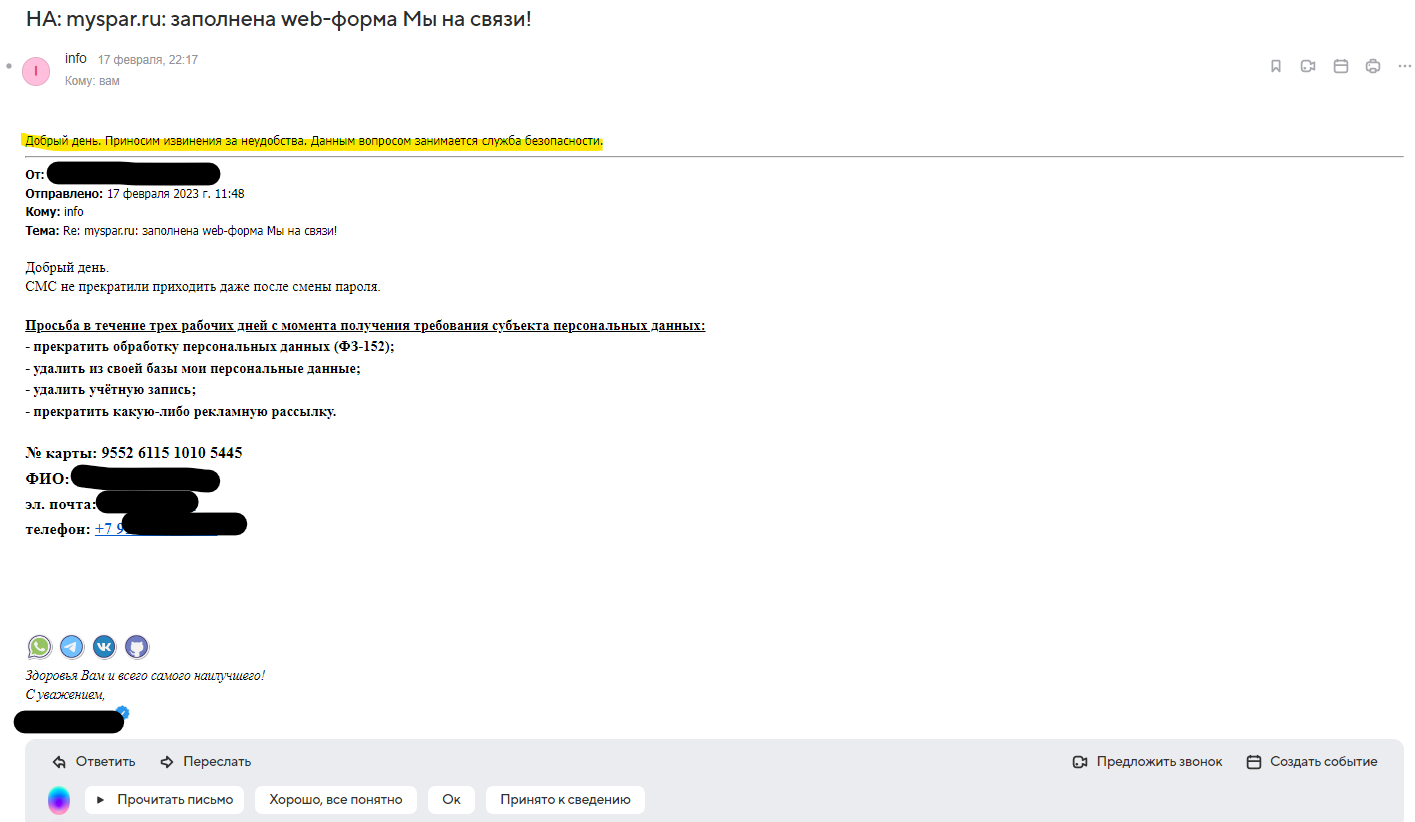Open the VK icon in signature
The image size is (1415, 822).
tap(104, 647)
